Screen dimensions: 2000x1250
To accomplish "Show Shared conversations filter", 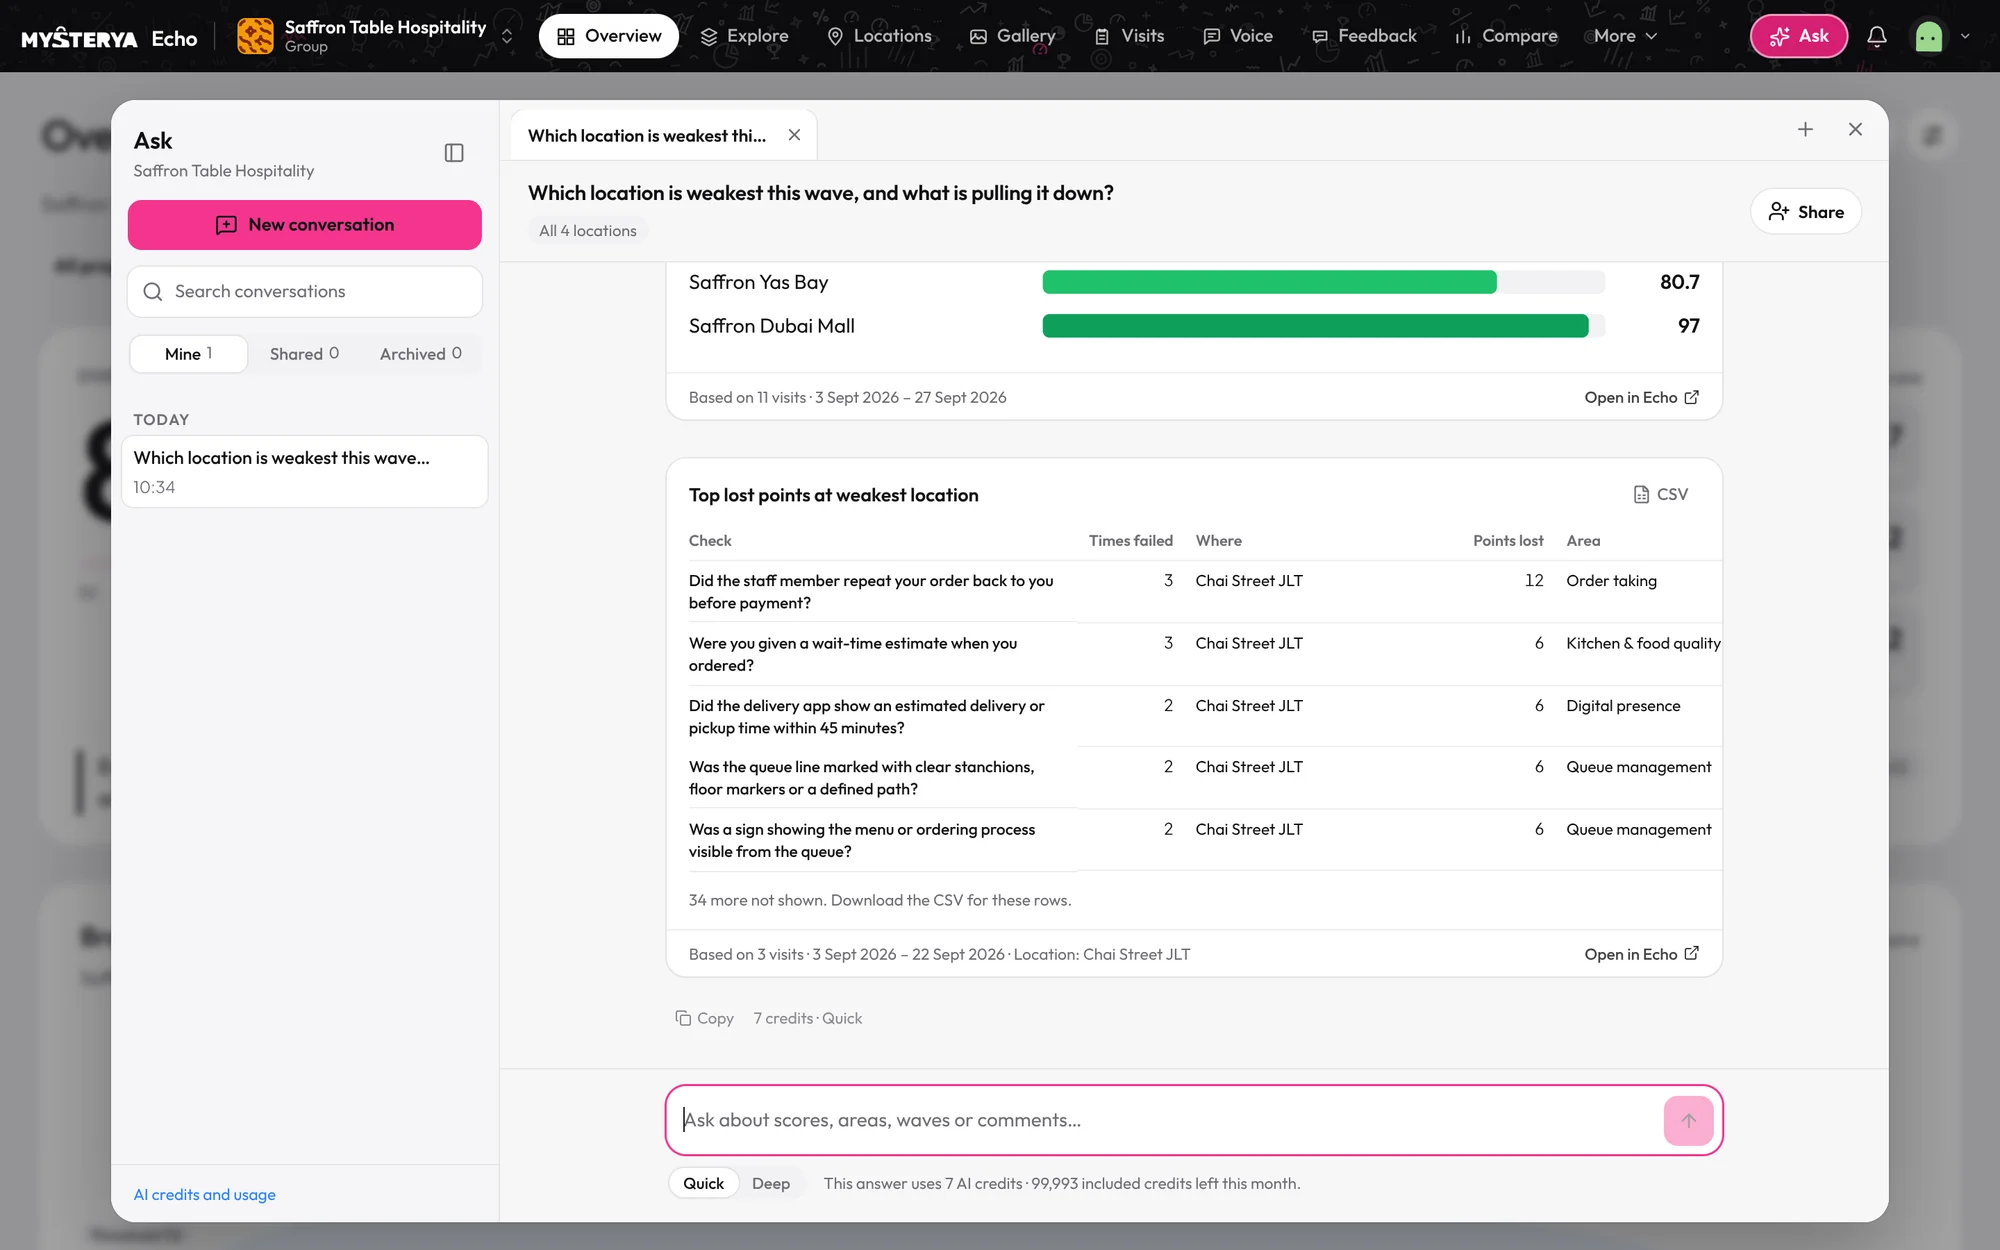I will [304, 354].
